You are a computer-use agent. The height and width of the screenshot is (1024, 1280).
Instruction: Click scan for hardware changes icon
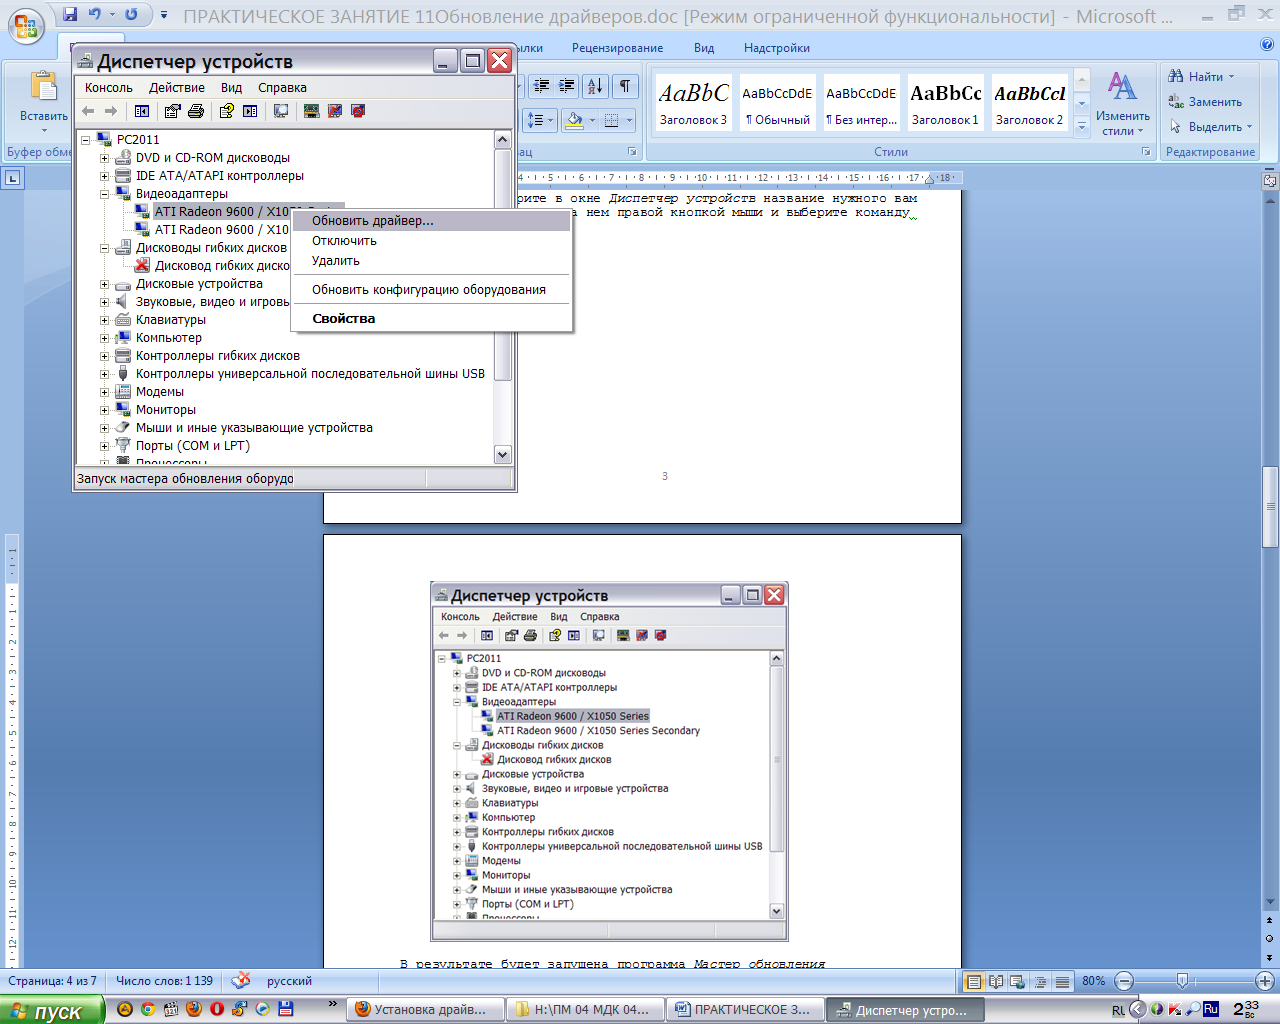pyautogui.click(x=281, y=111)
